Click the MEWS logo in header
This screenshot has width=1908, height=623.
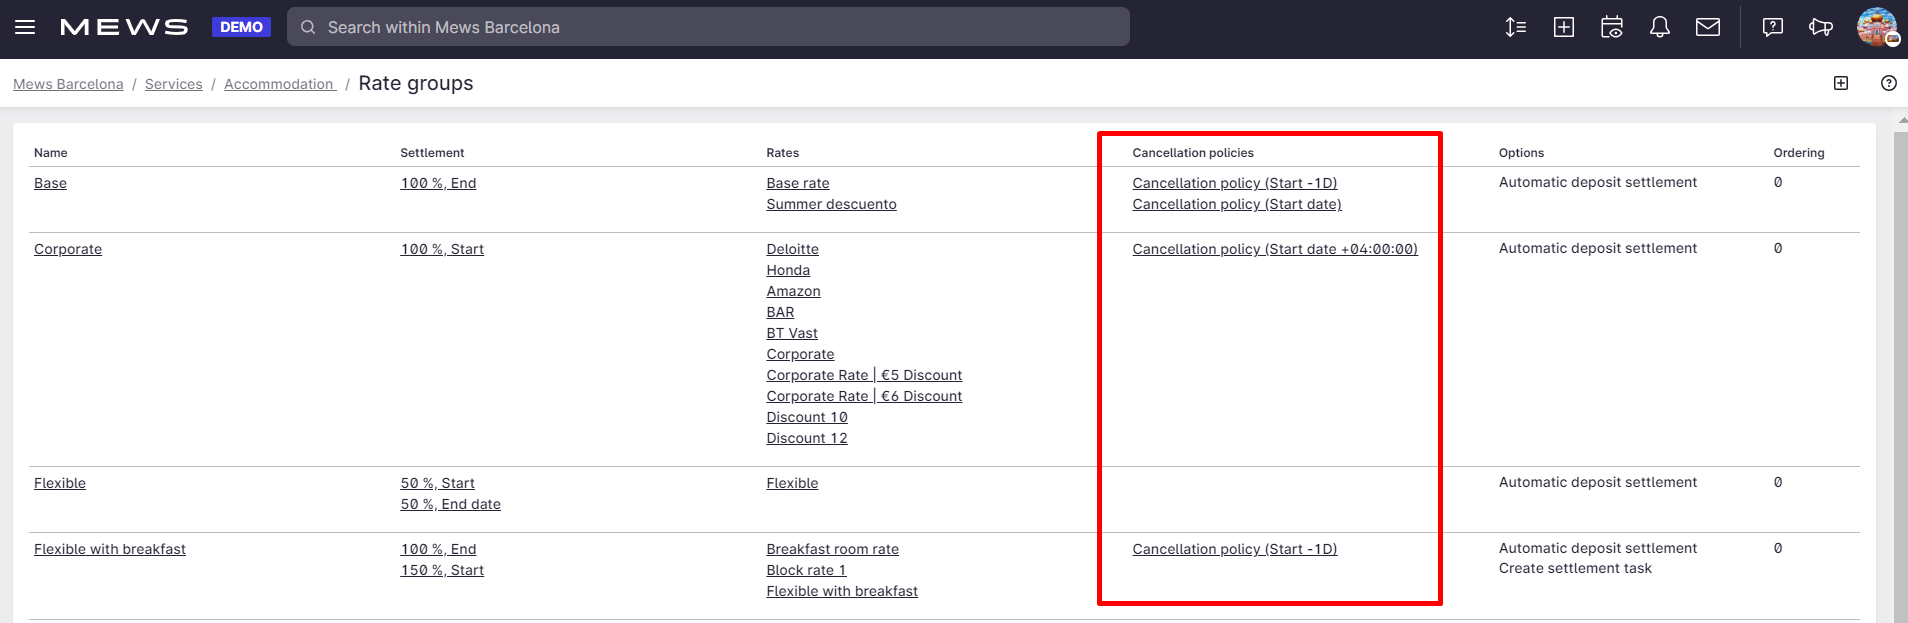[x=124, y=27]
